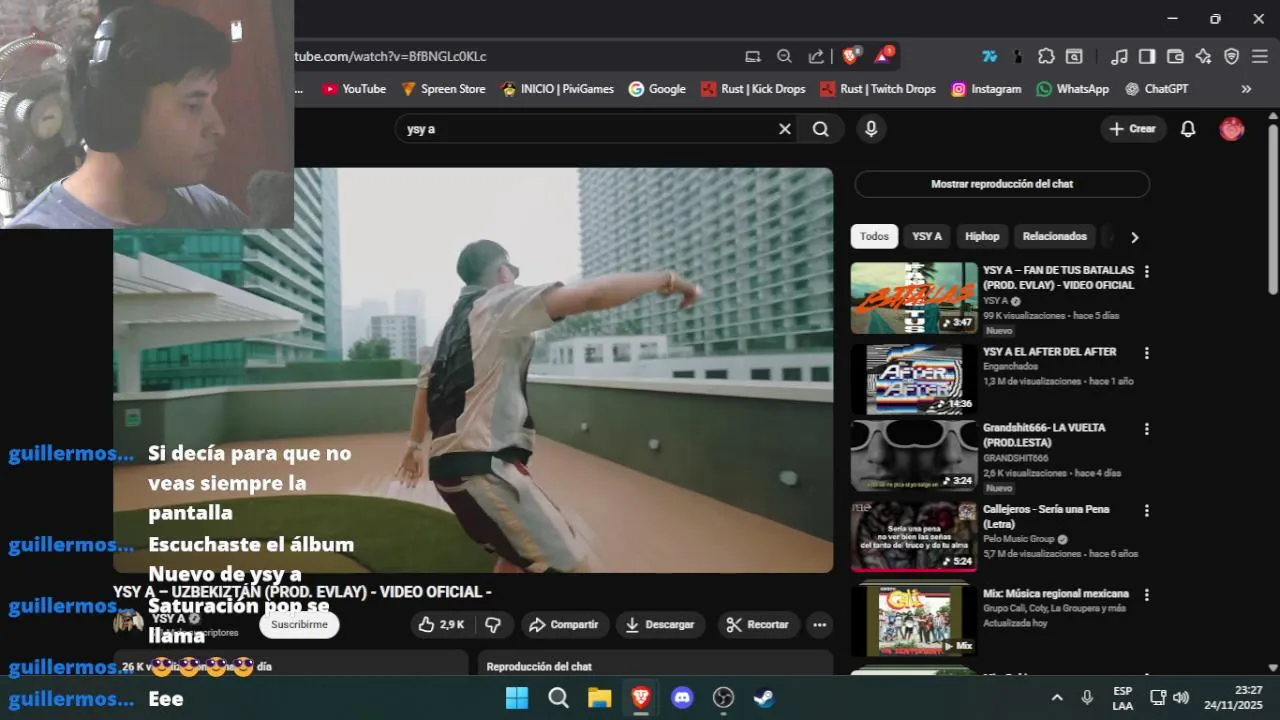This screenshot has width=1280, height=720.
Task: Open Callejeros - Sería una Pena title
Action: (1046, 516)
